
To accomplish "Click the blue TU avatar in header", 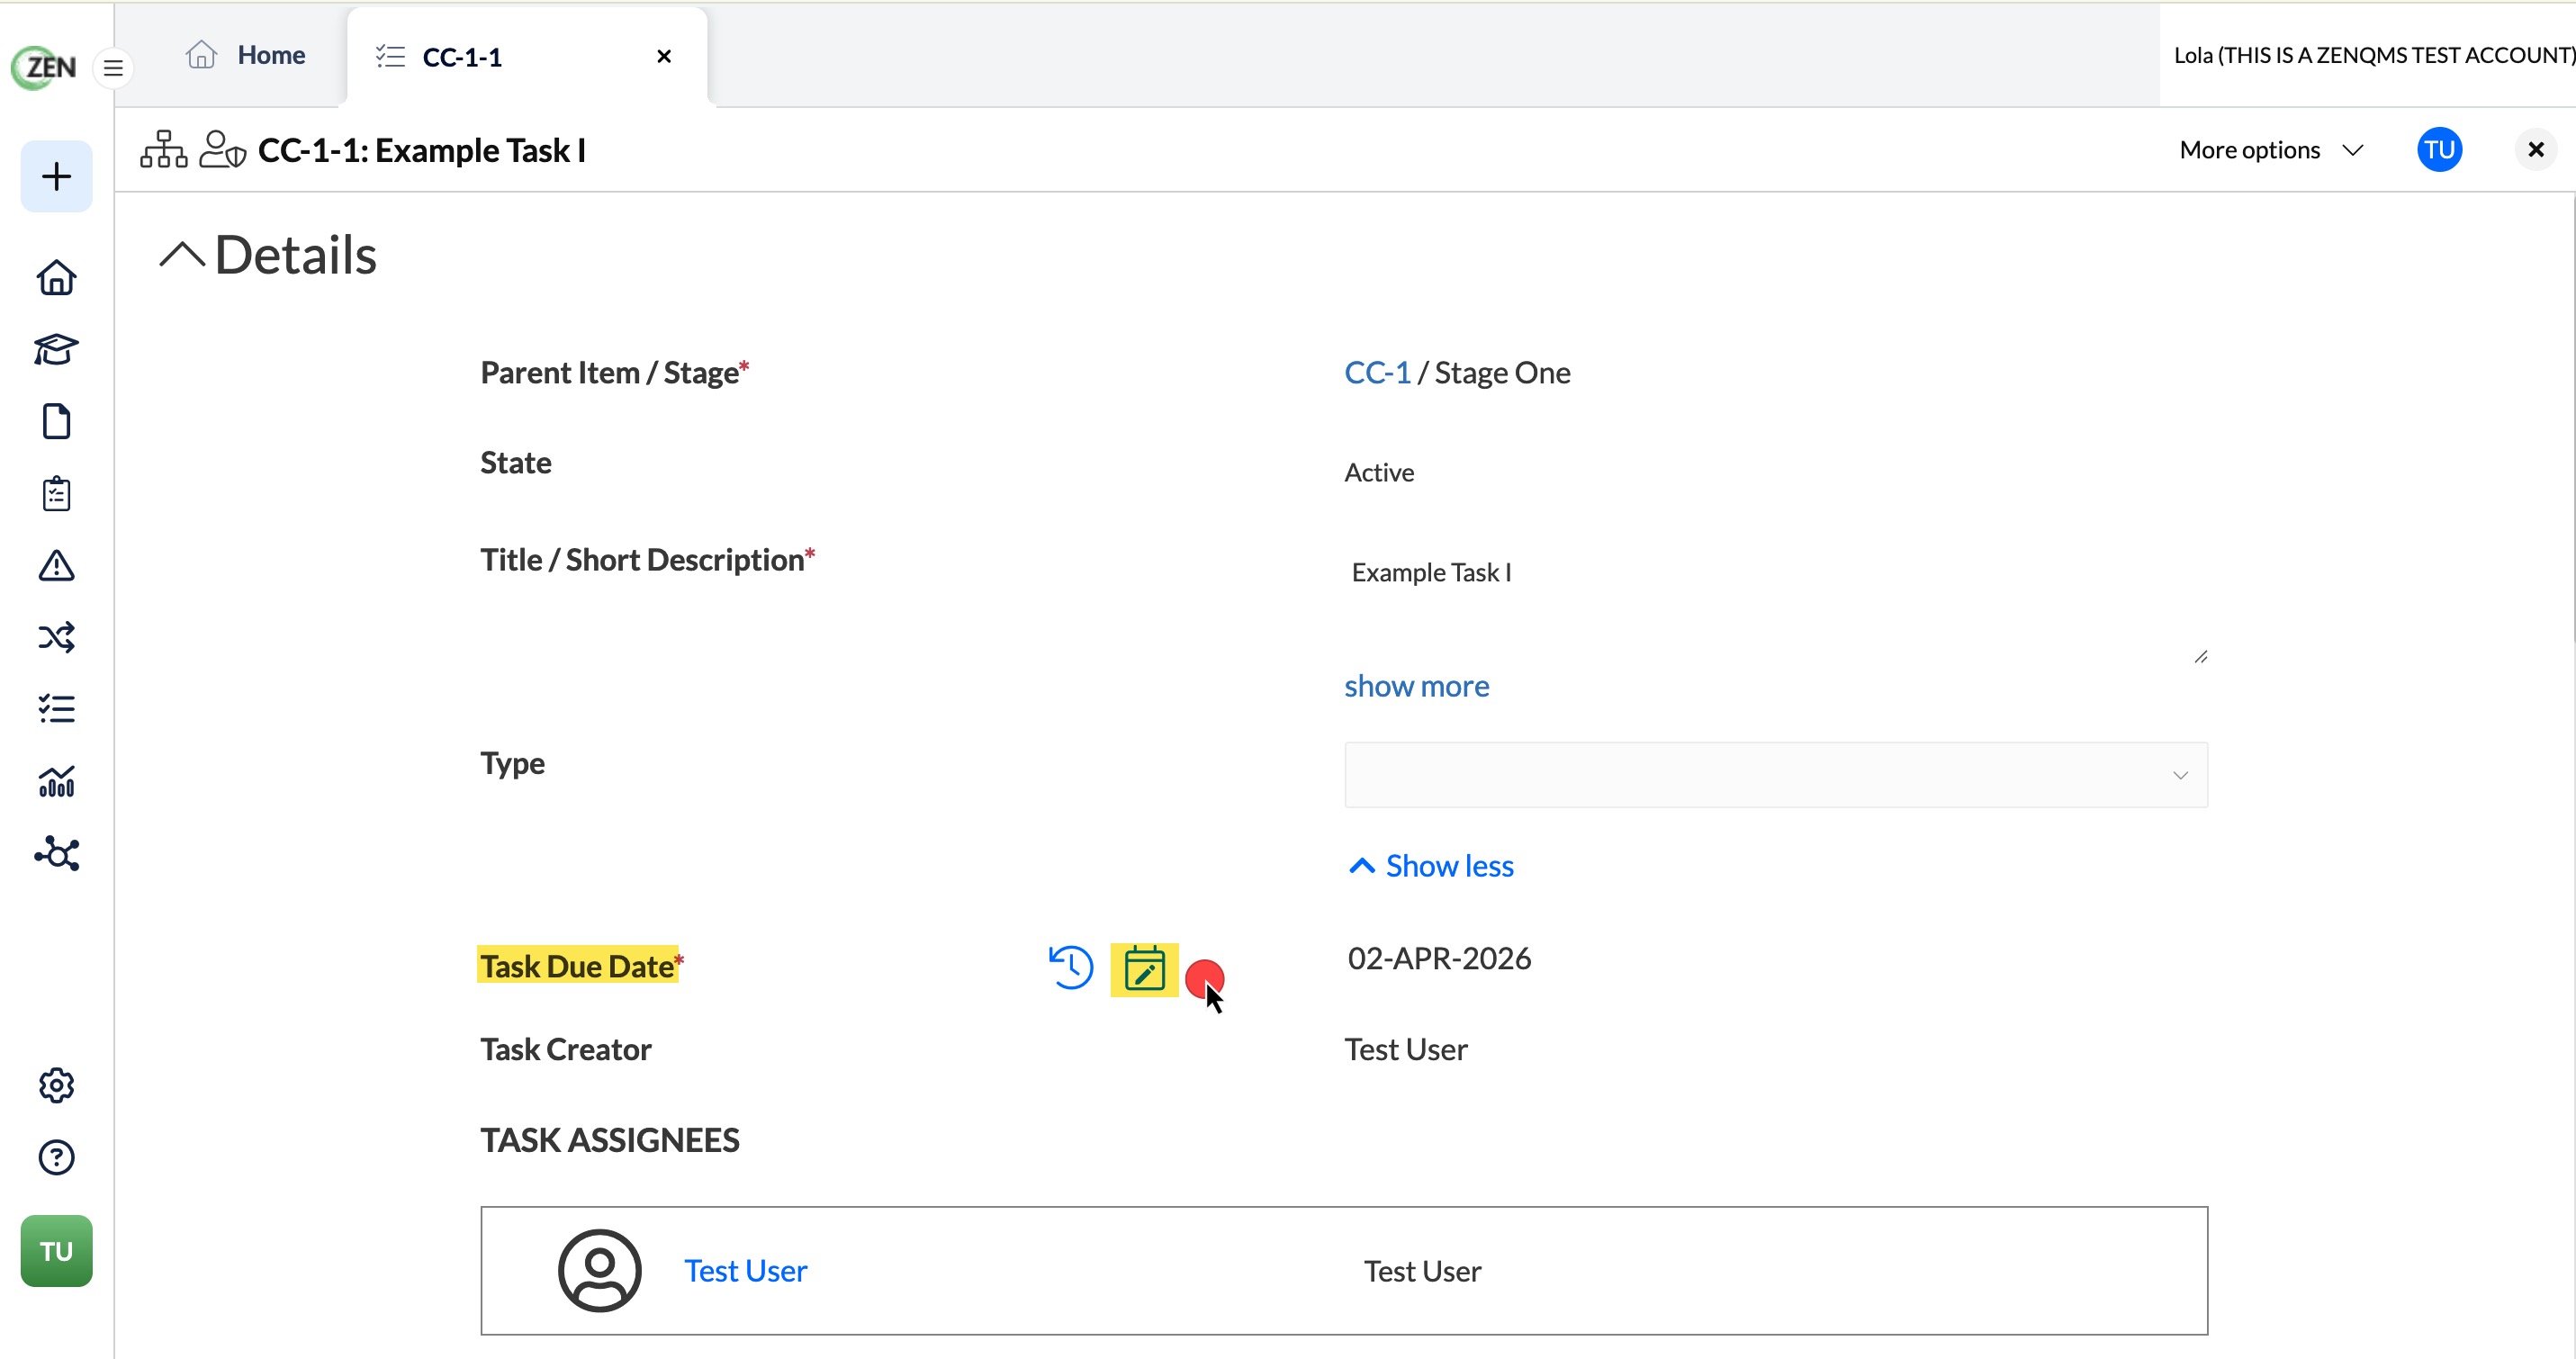I will (2439, 150).
